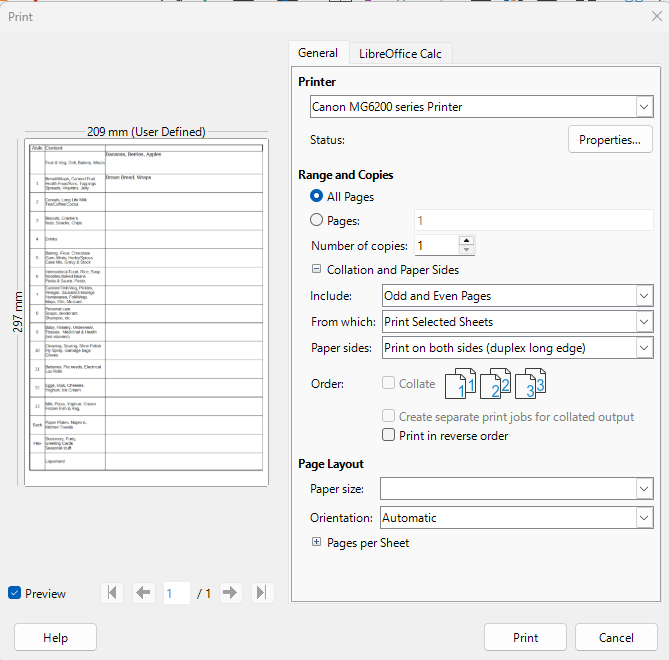Image resolution: width=669 pixels, height=660 pixels.
Task: Increase the number of copies
Action: [x=467, y=241]
